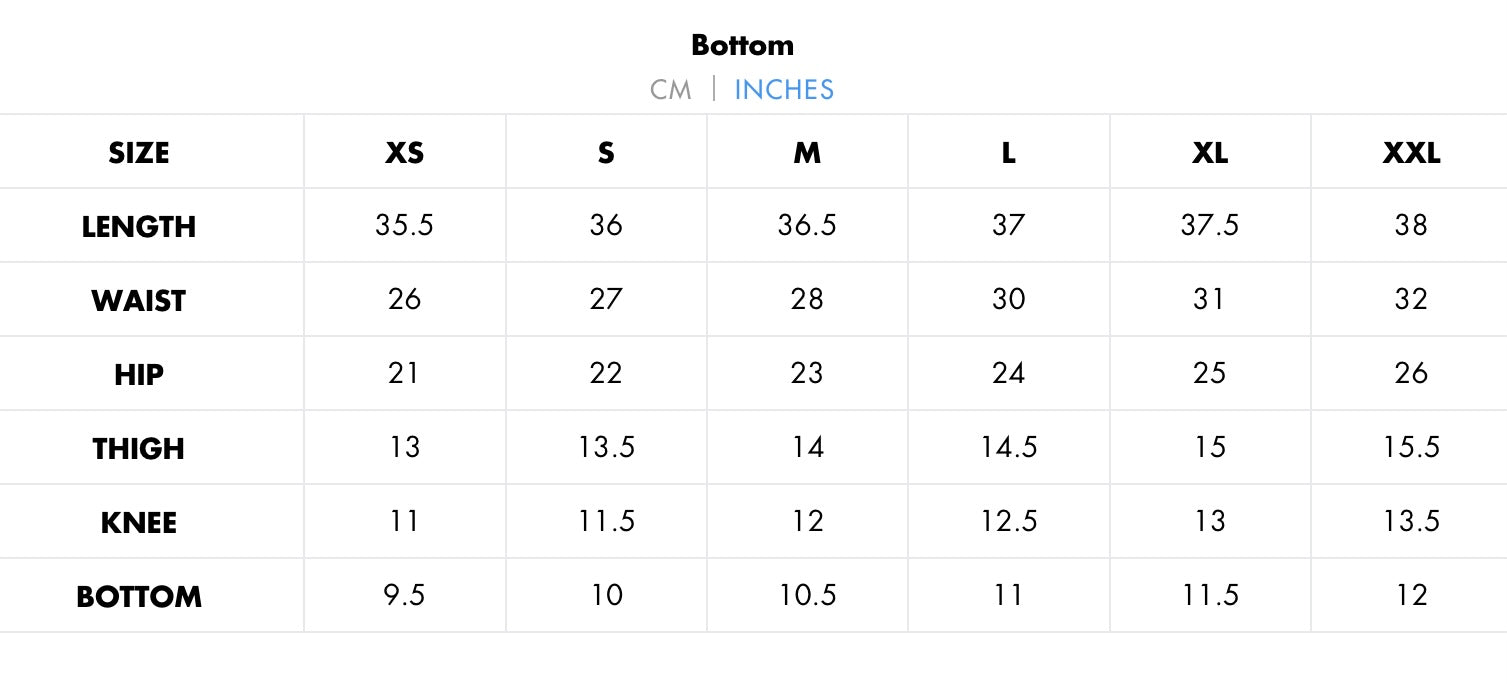Click the XL size header
The height and width of the screenshot is (684, 1507).
(1210, 153)
